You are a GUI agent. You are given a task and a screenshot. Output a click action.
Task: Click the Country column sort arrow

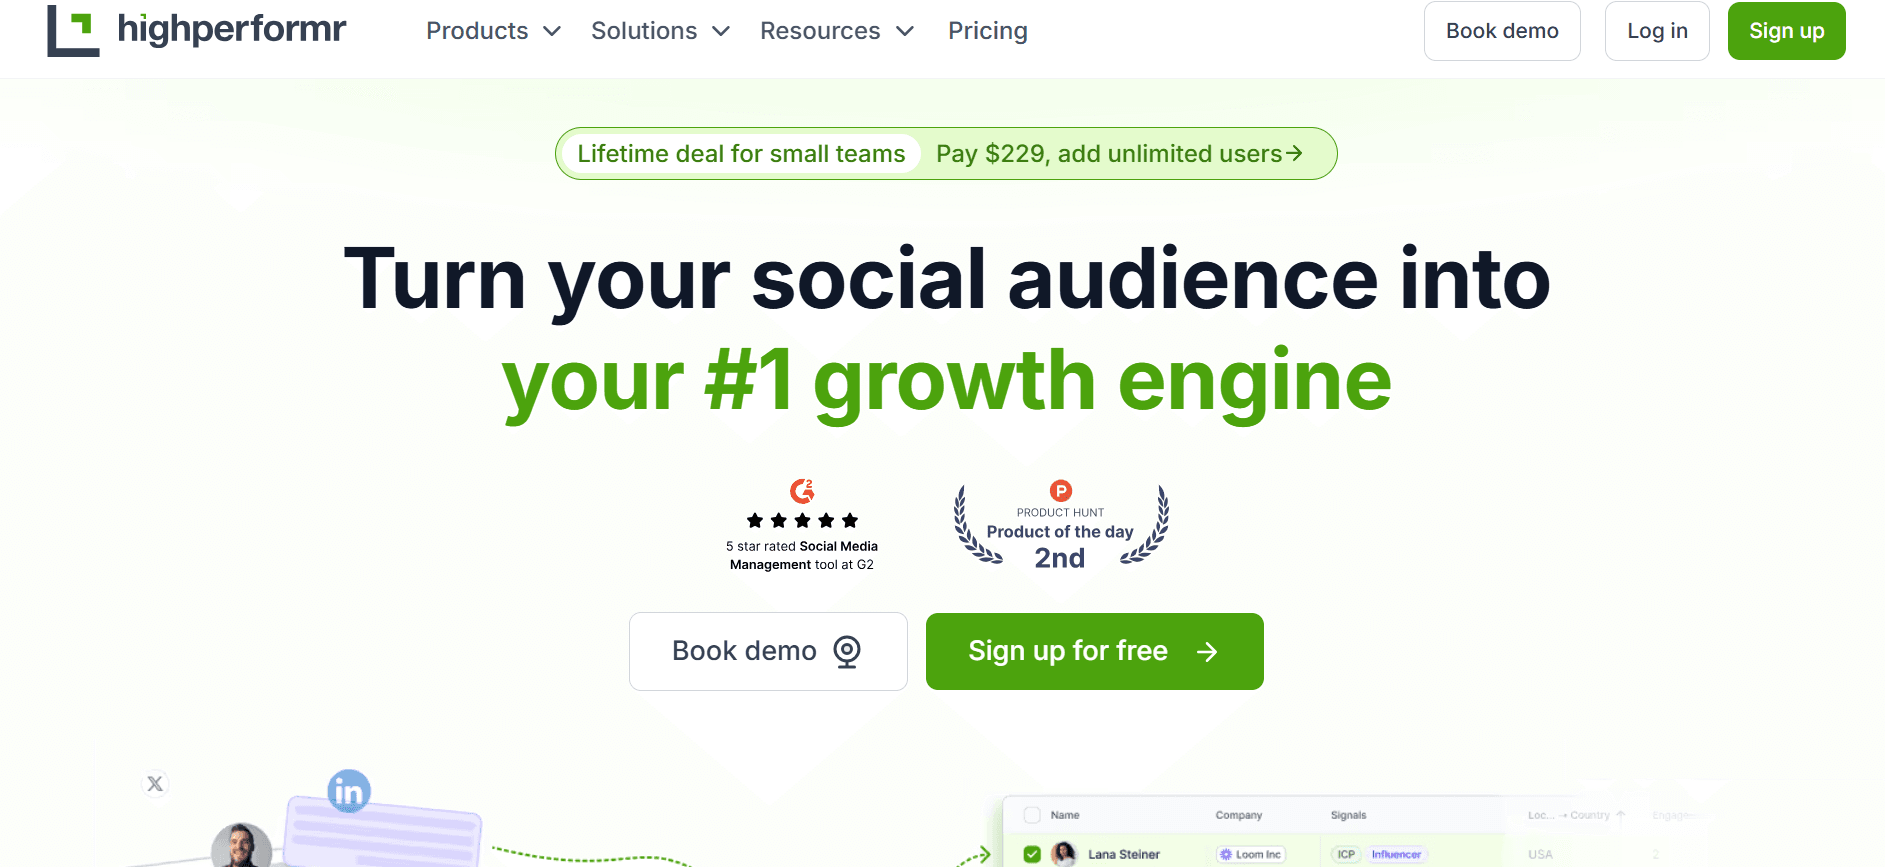(1621, 815)
